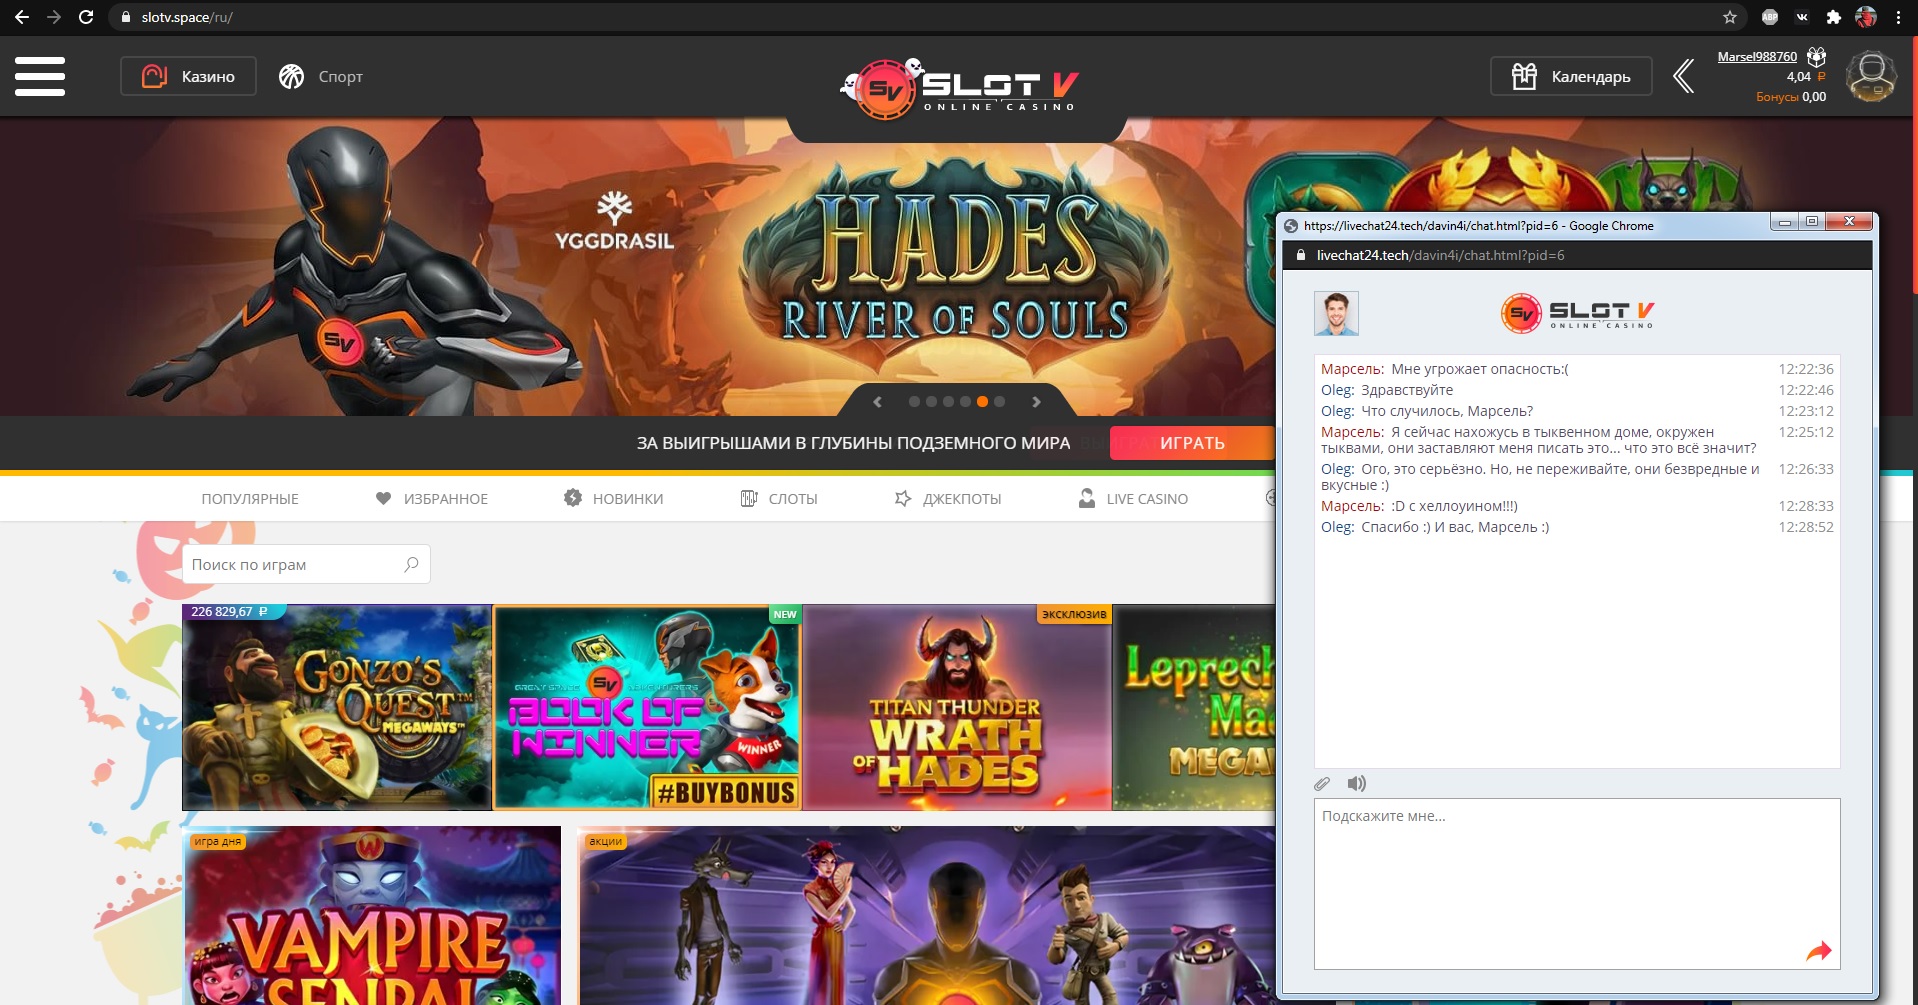Open the Календарь button
The height and width of the screenshot is (1005, 1918).
click(1571, 76)
